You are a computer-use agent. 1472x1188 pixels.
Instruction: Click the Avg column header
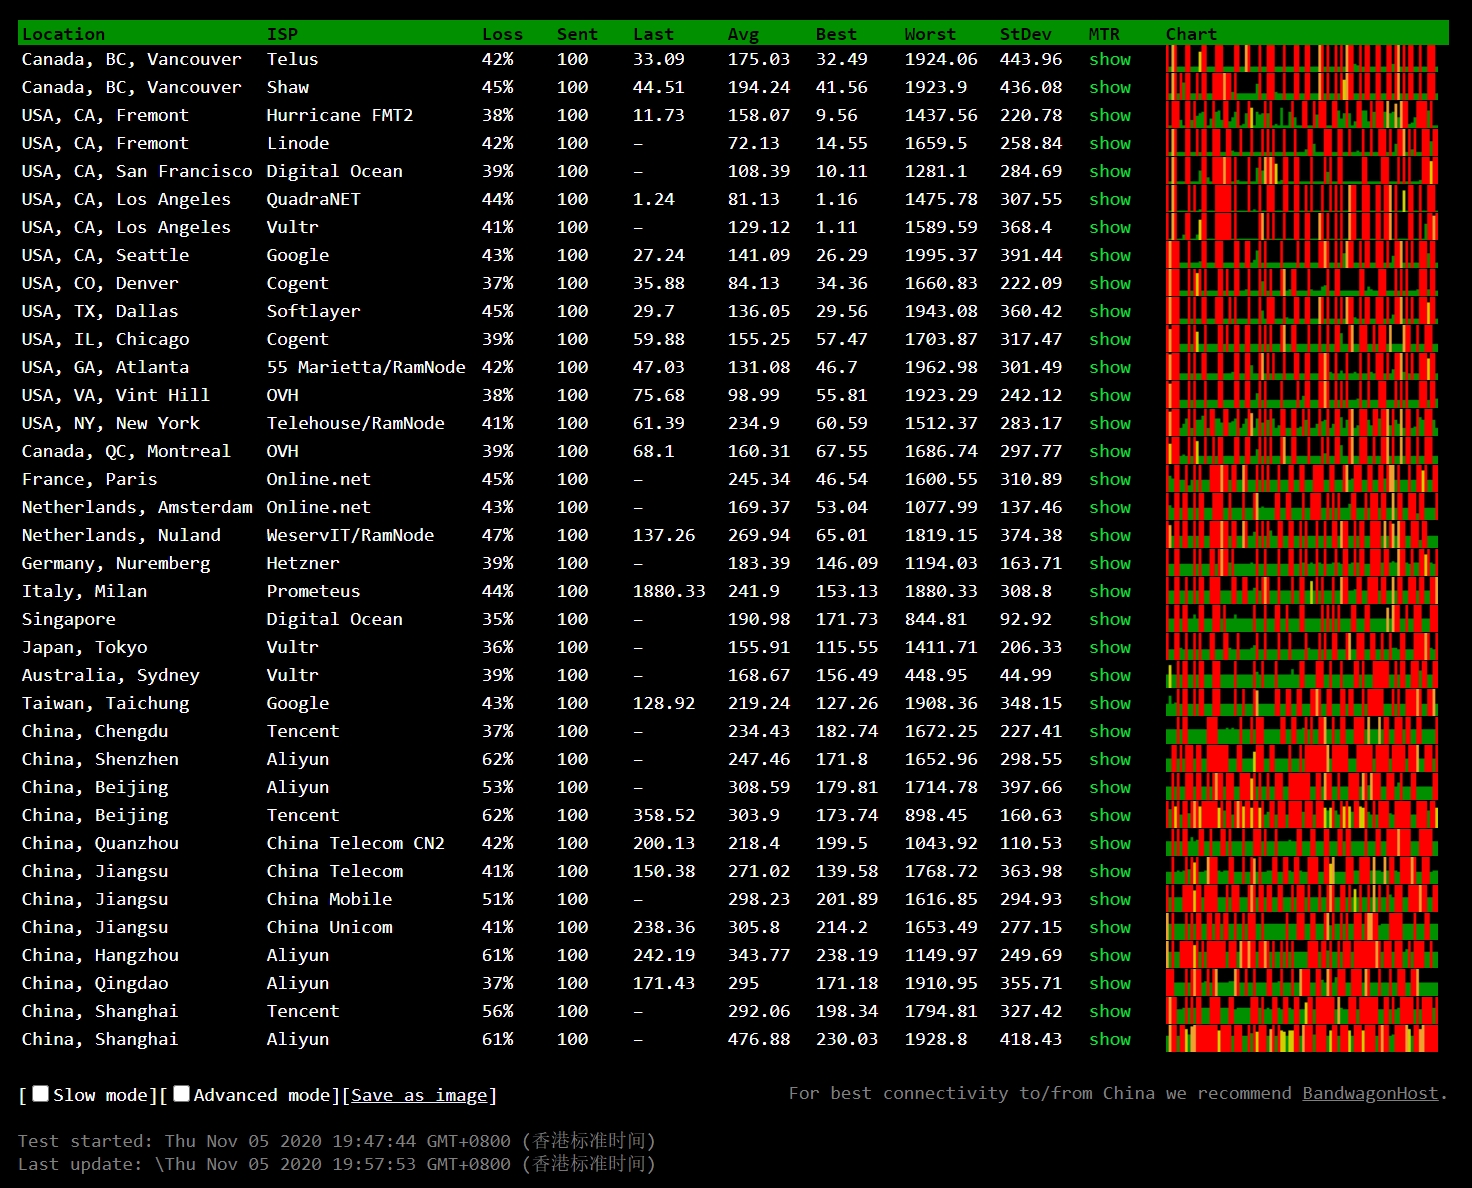click(743, 34)
